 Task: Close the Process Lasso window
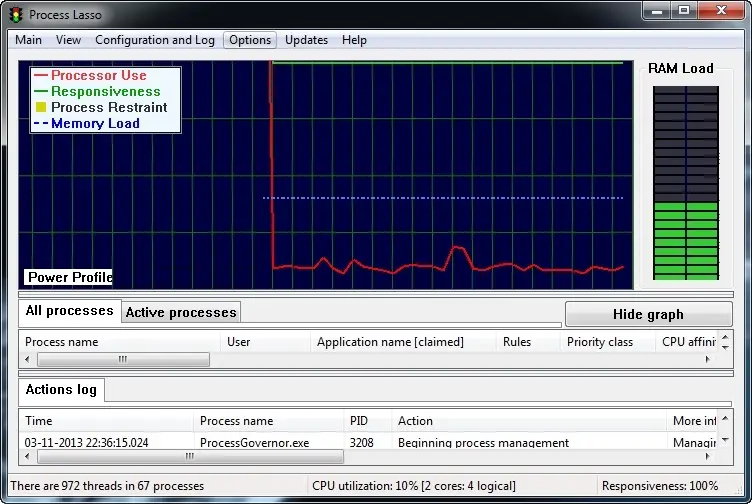coord(721,11)
